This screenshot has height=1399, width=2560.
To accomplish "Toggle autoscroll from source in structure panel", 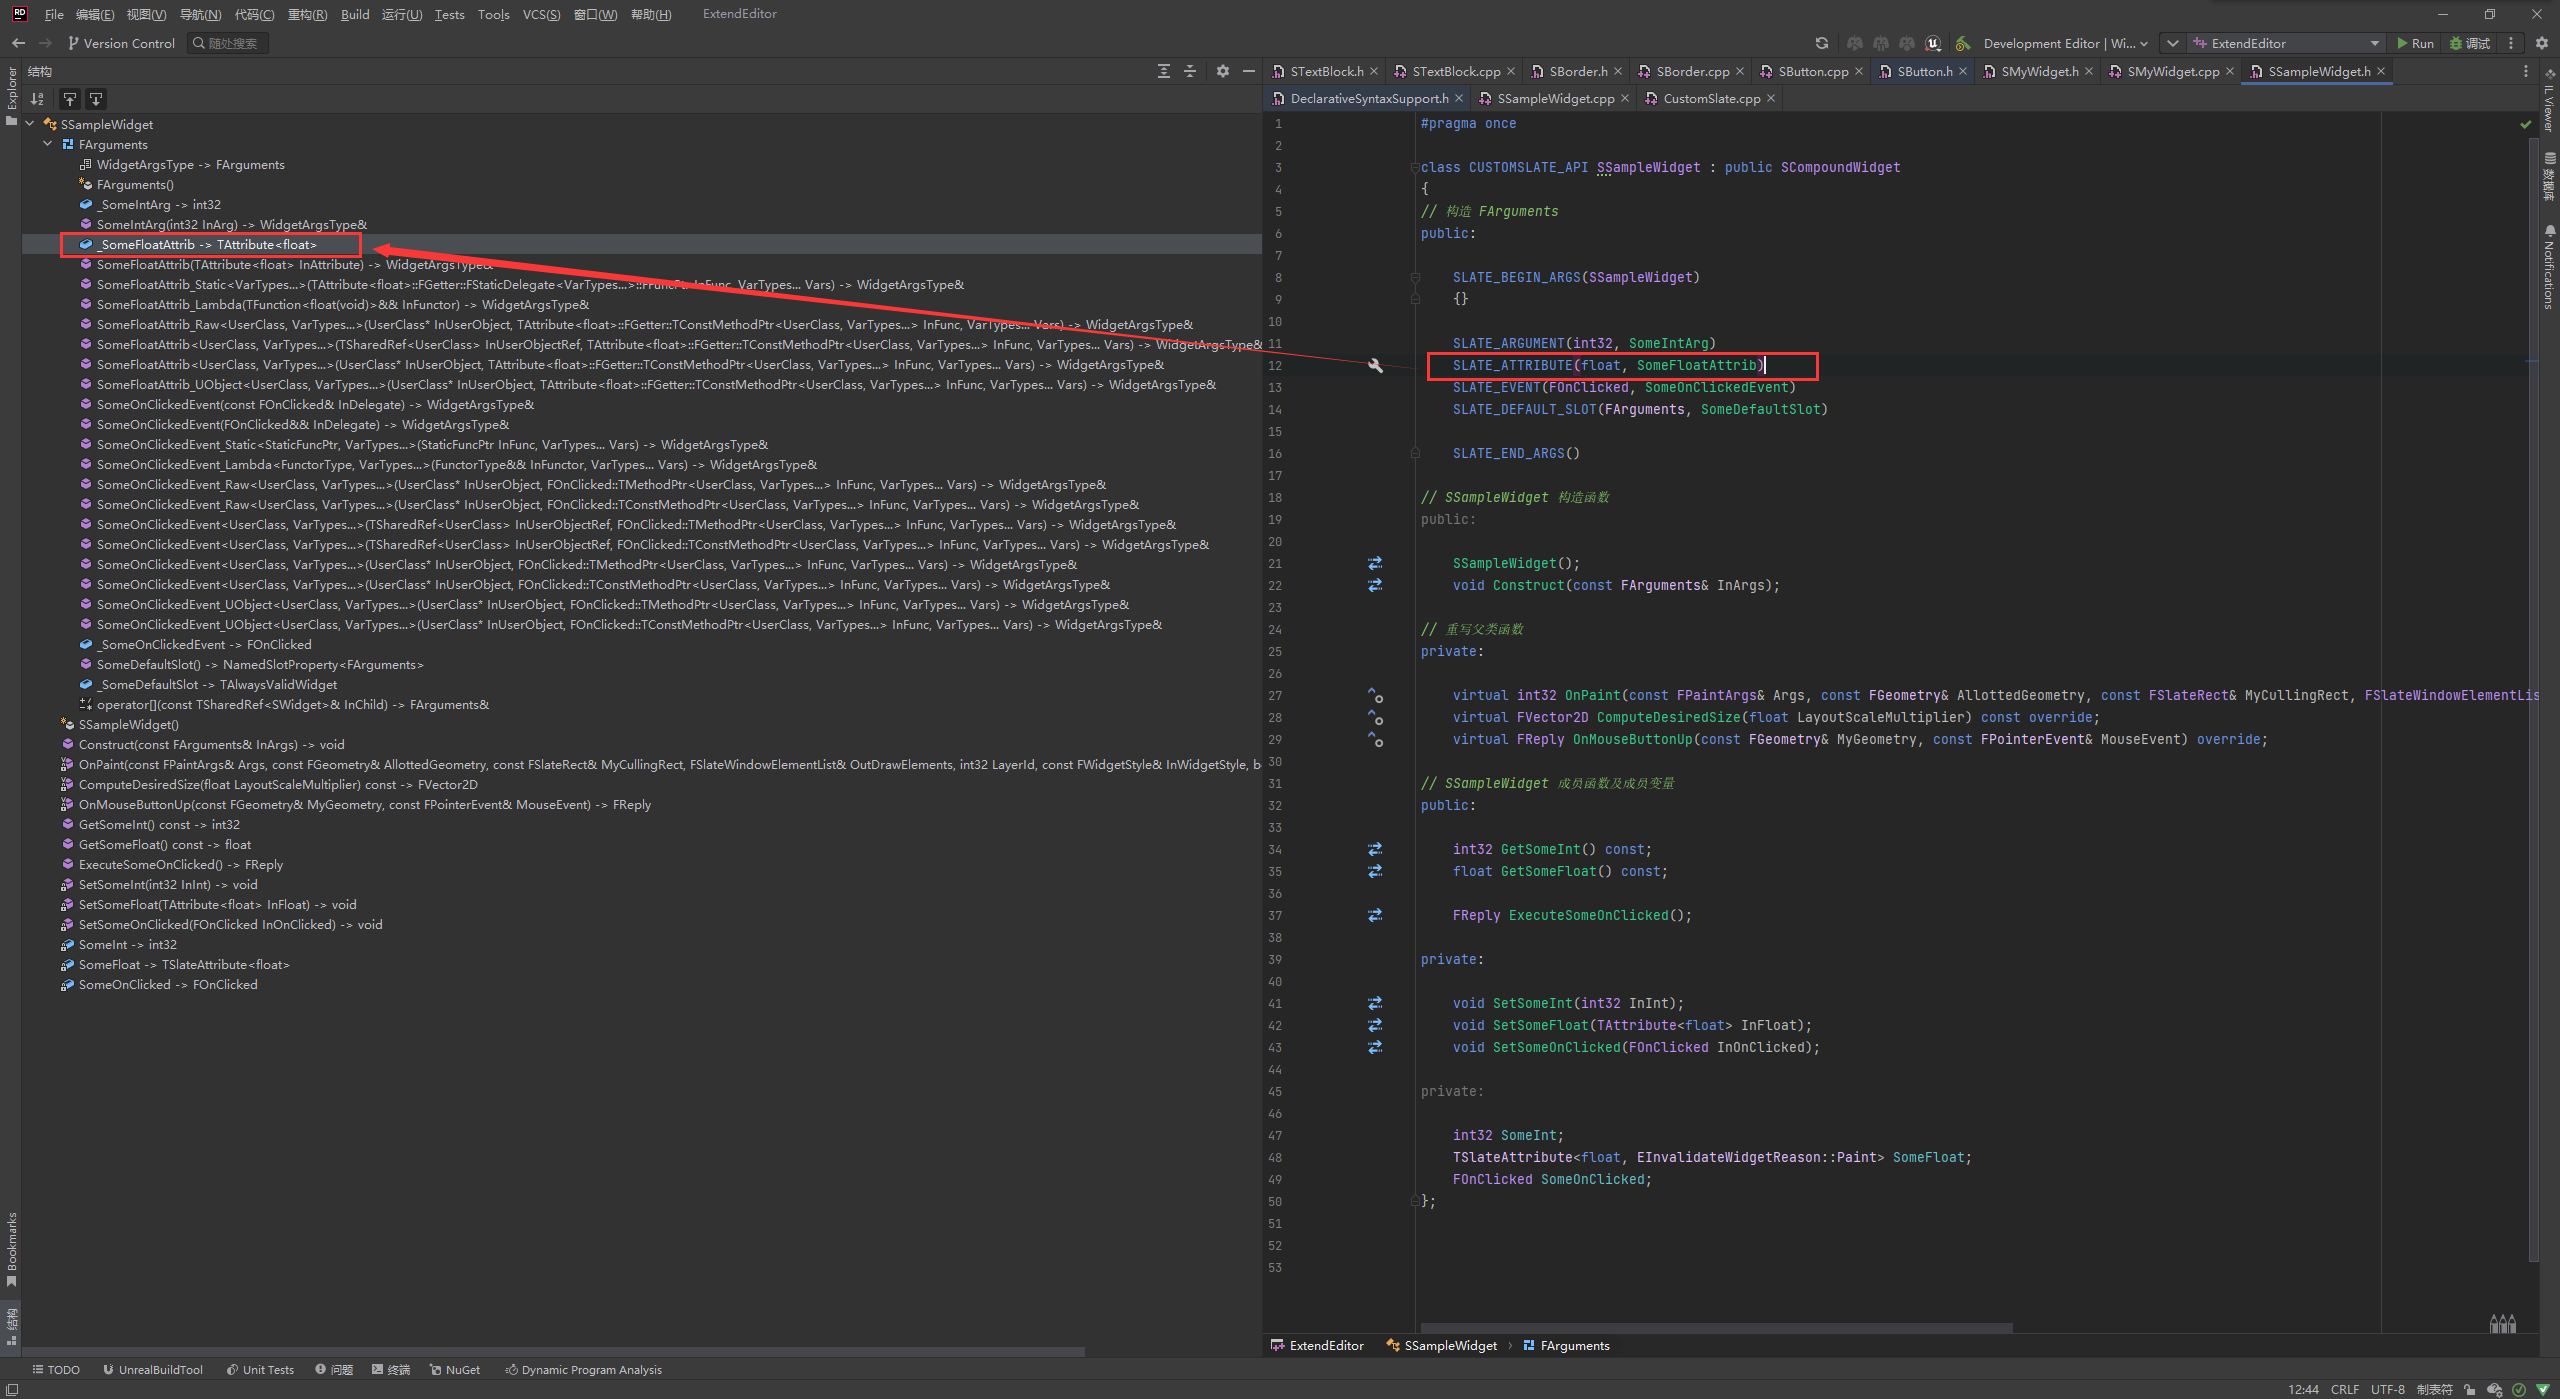I will [96, 99].
